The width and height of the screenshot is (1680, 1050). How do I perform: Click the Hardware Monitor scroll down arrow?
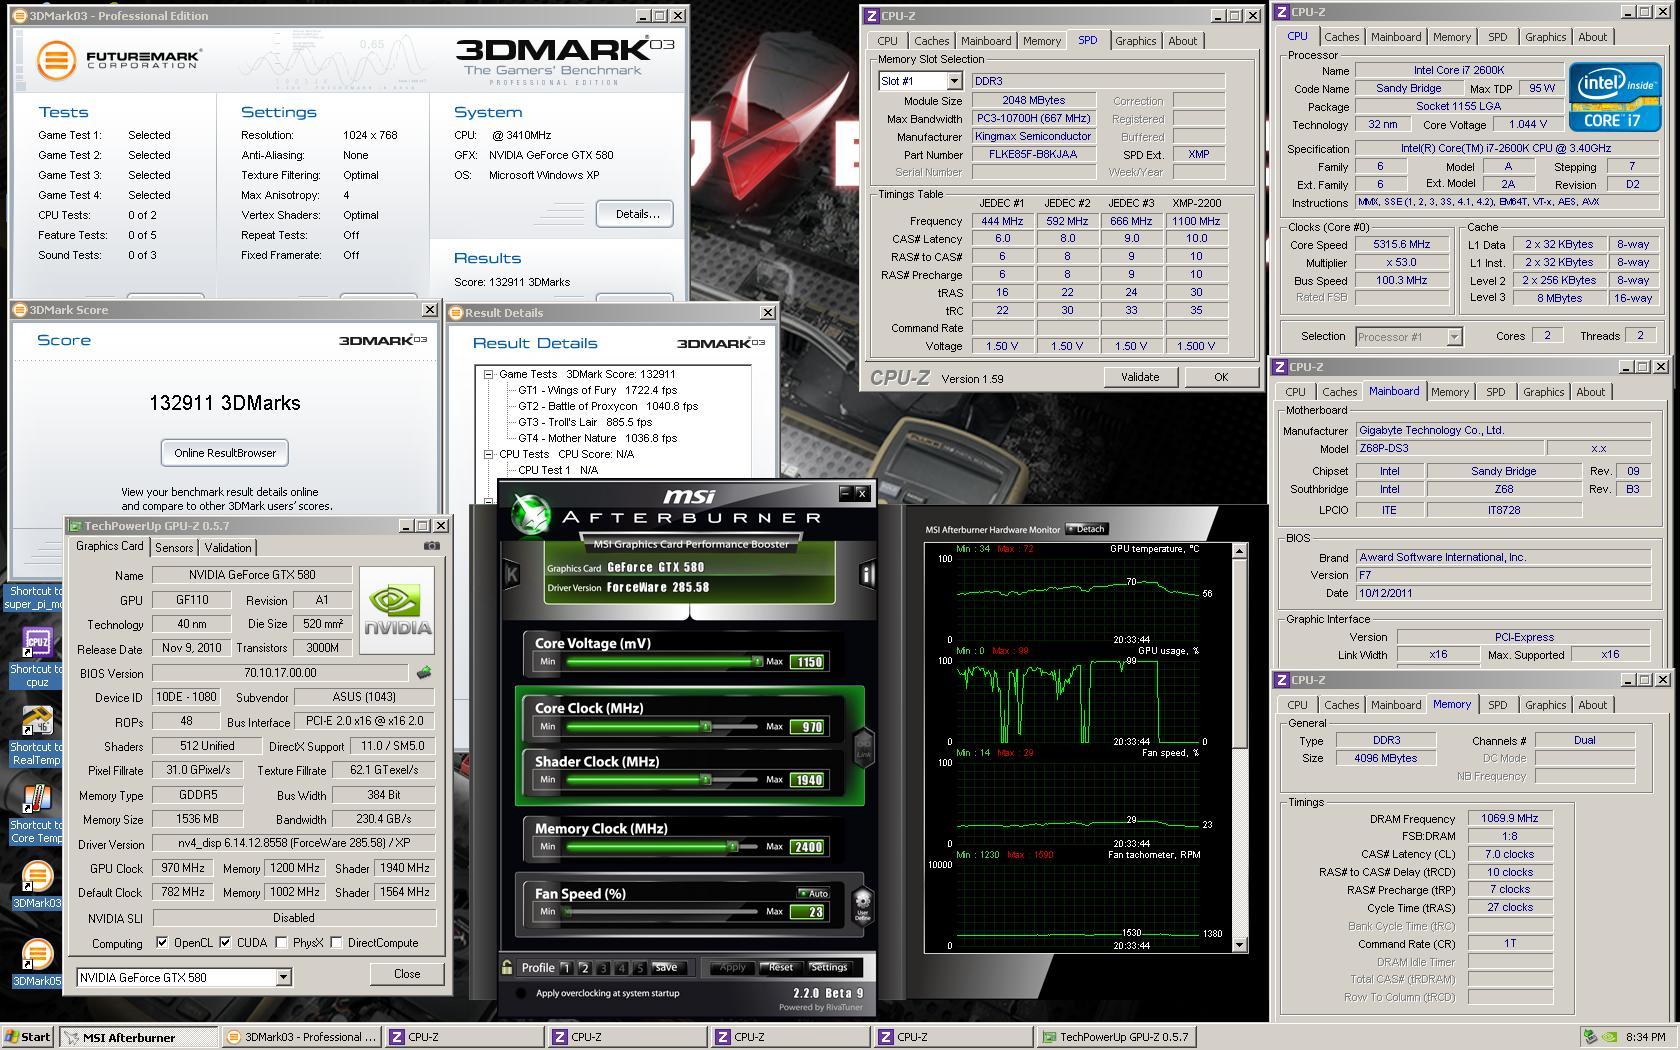(x=1240, y=945)
